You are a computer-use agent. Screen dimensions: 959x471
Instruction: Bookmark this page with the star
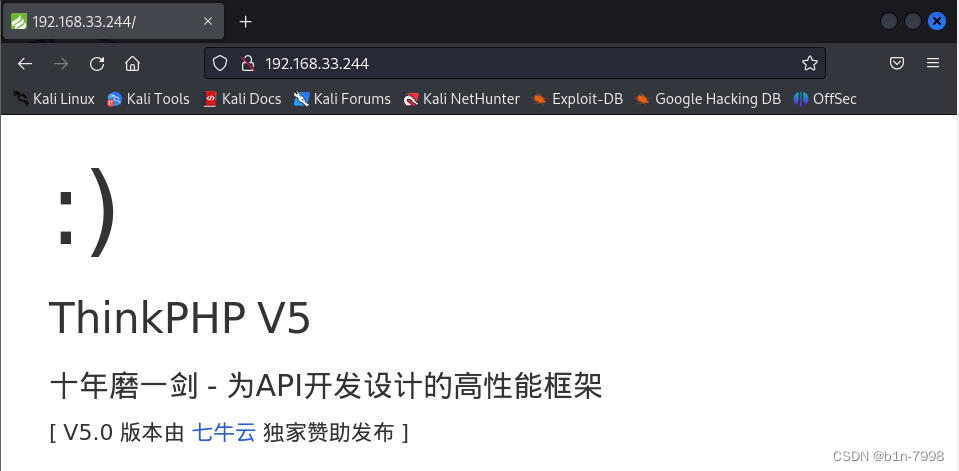click(x=810, y=63)
